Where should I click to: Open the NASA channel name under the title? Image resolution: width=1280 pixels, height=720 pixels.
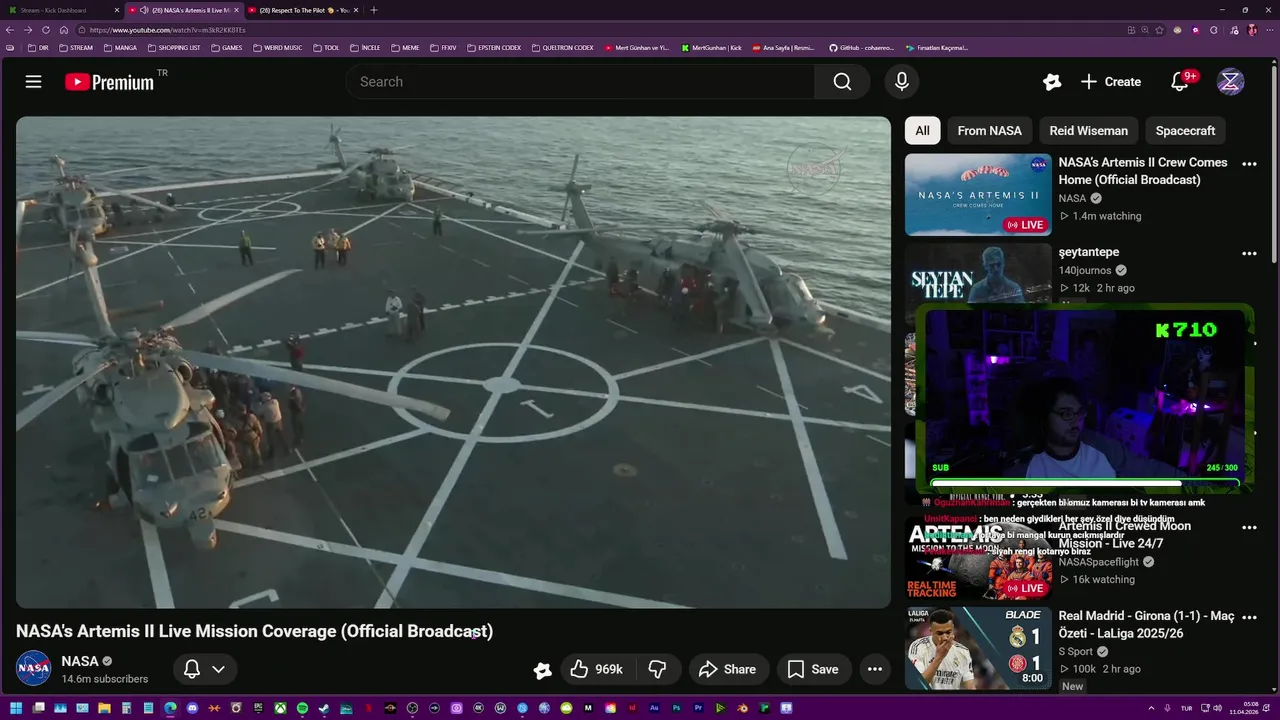pos(80,661)
